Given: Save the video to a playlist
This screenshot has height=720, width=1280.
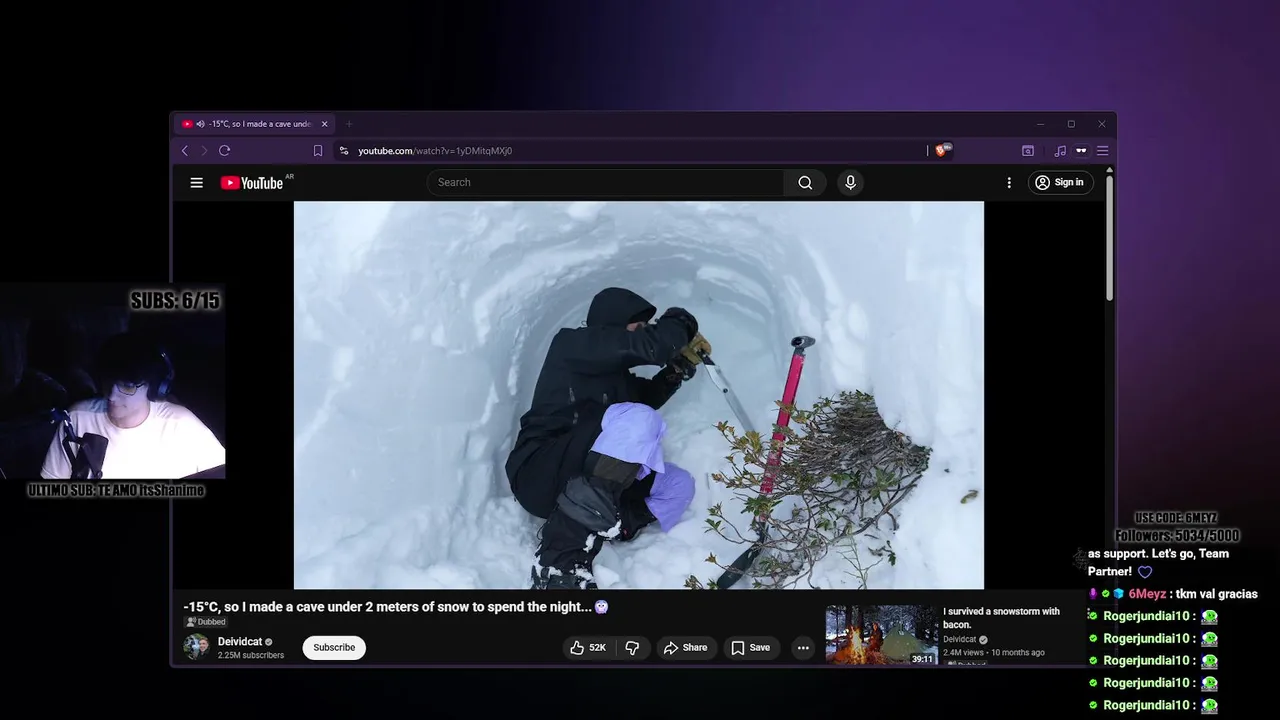Looking at the screenshot, I should pos(750,648).
